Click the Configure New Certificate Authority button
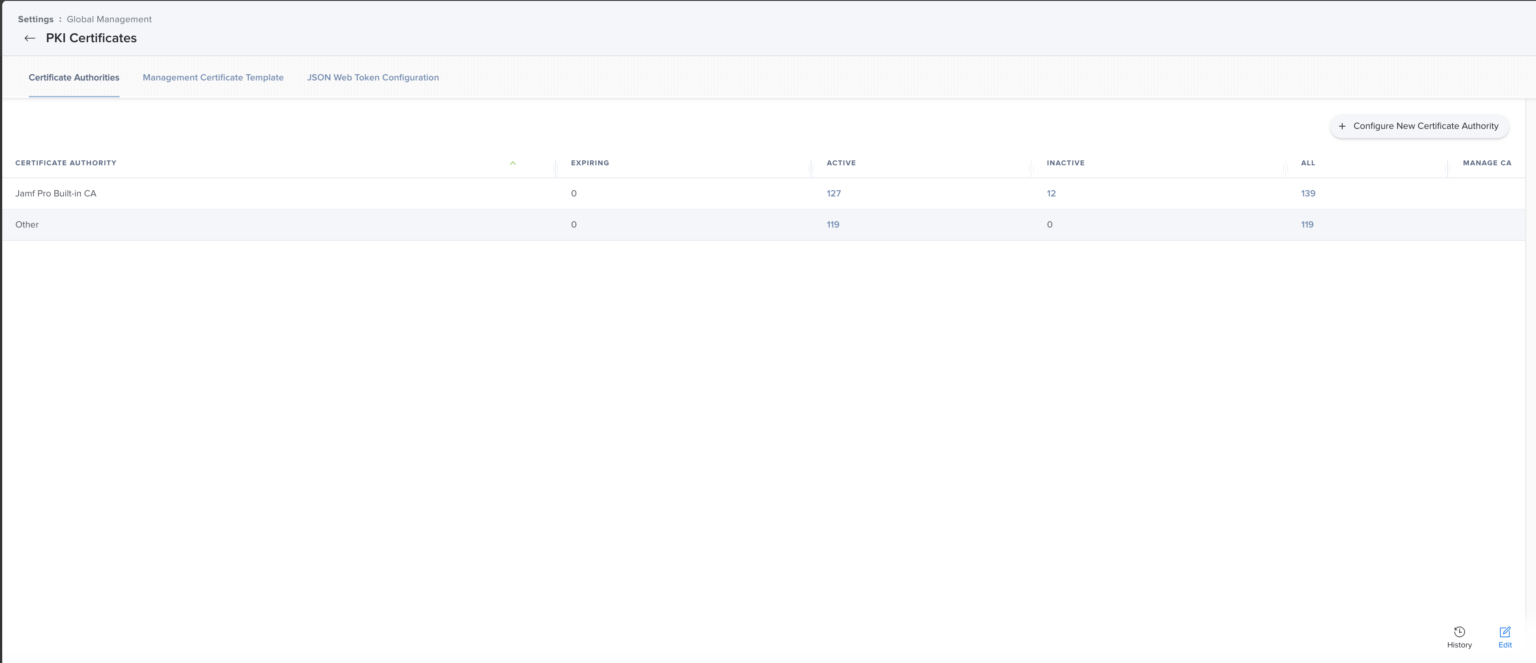1536x663 pixels. 1419,126
